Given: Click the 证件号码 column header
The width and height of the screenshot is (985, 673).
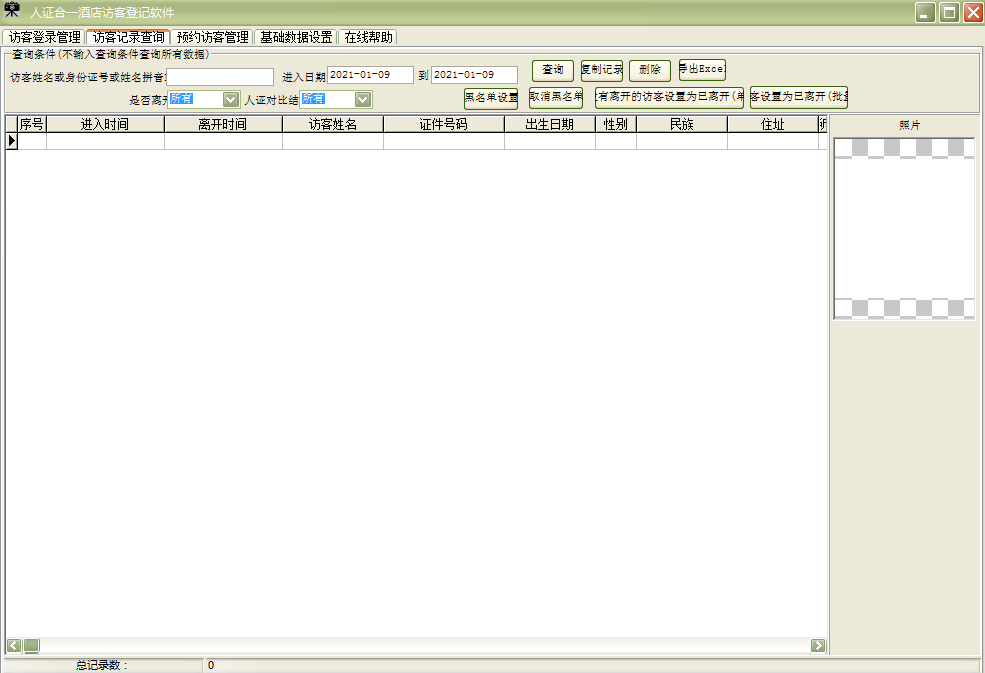Looking at the screenshot, I should coord(444,124).
